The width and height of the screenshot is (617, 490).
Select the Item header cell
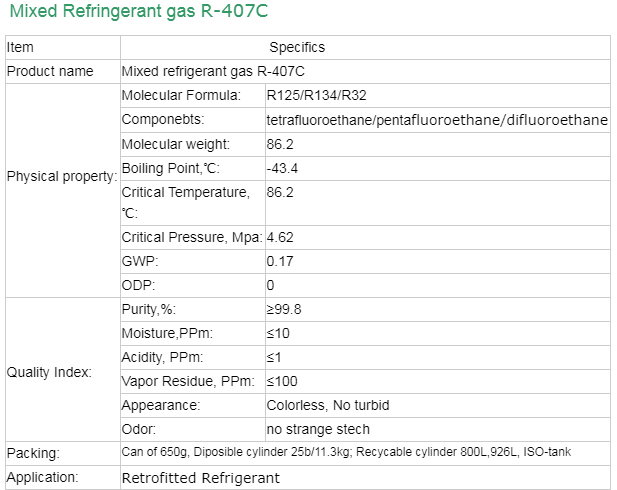point(20,47)
